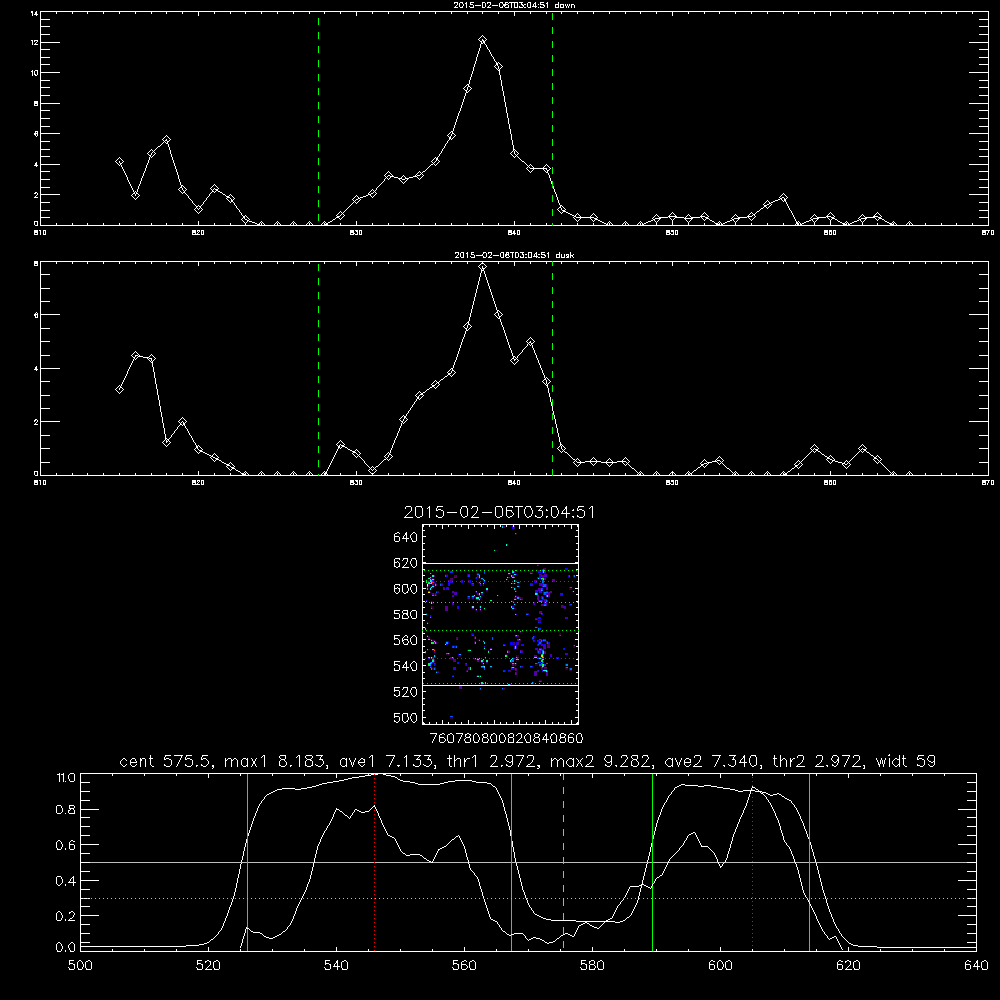
Task: Click the 'cent 575.5' value in stats line
Action: coord(166,761)
